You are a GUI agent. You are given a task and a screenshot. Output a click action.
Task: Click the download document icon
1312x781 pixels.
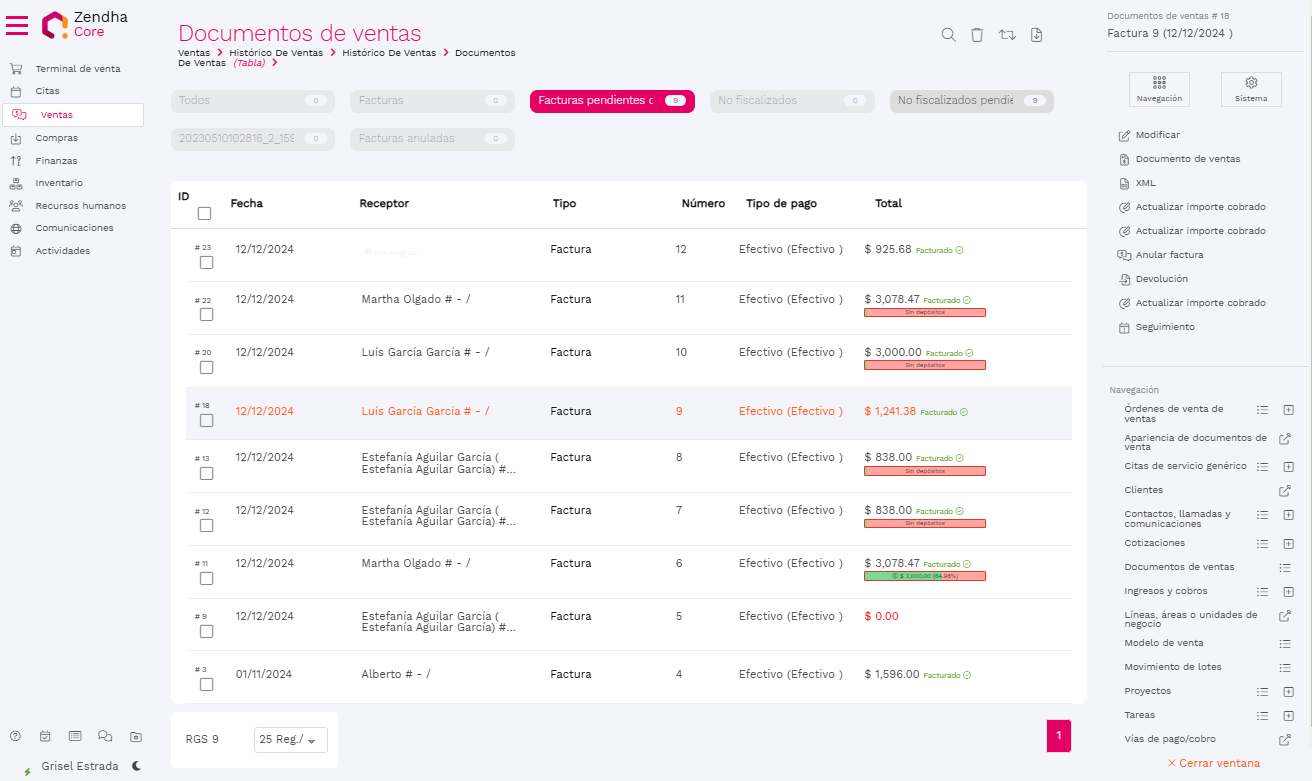(1036, 35)
